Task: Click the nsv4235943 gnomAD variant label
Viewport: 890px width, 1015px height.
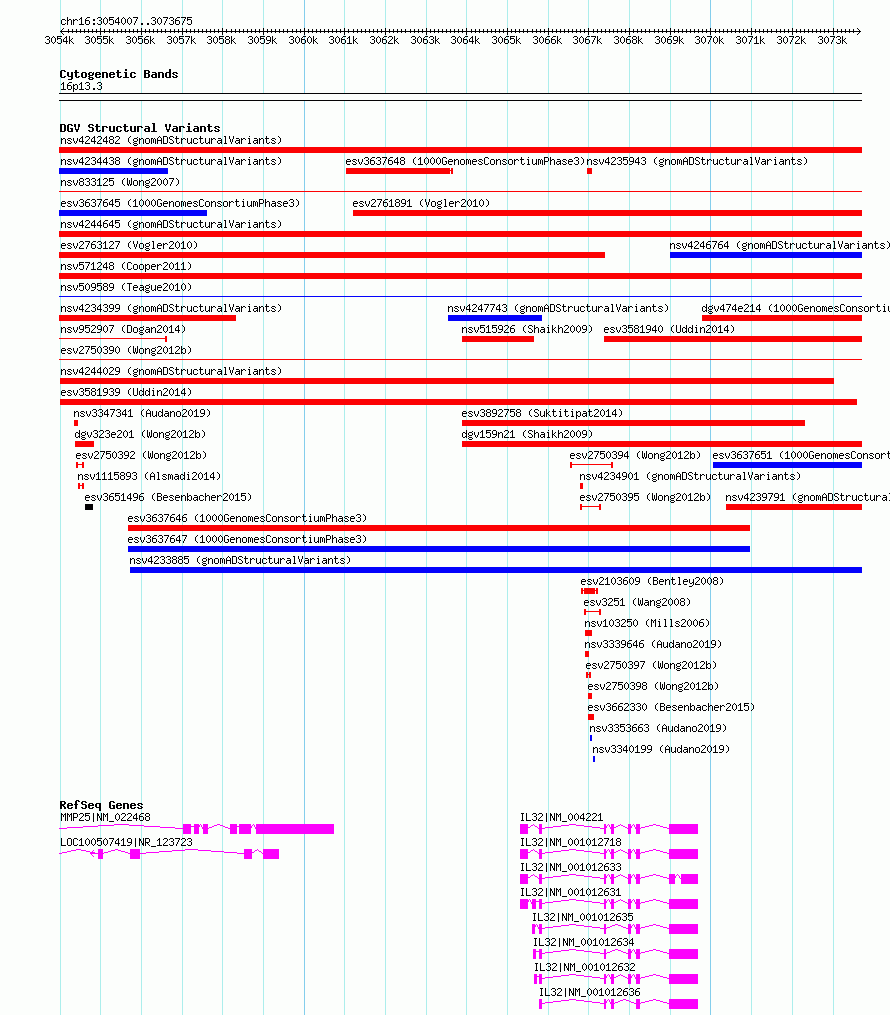Action: coord(697,161)
